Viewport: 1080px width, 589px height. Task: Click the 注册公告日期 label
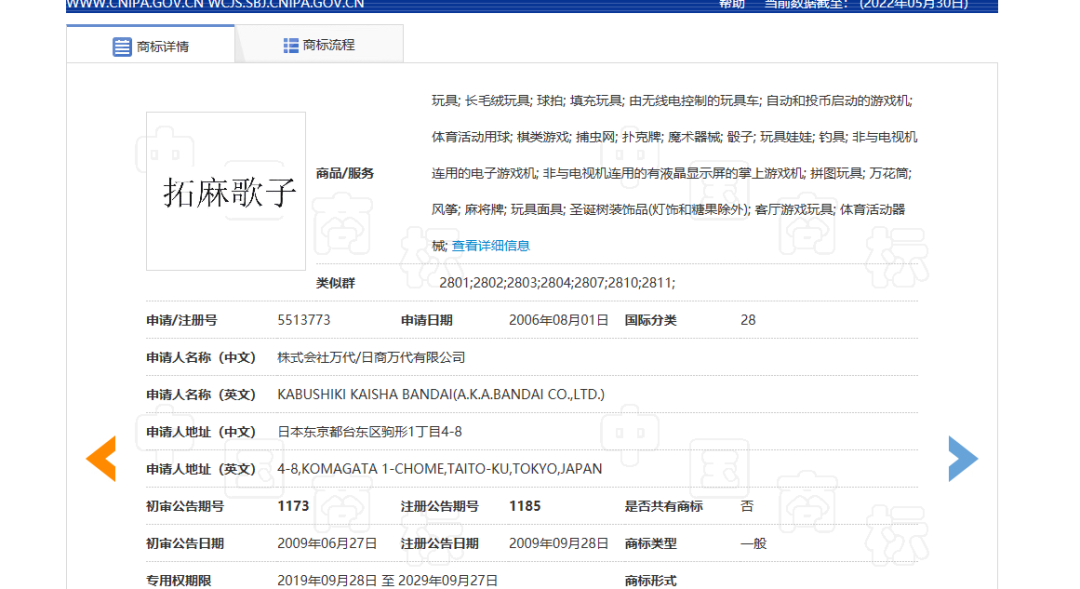[440, 544]
